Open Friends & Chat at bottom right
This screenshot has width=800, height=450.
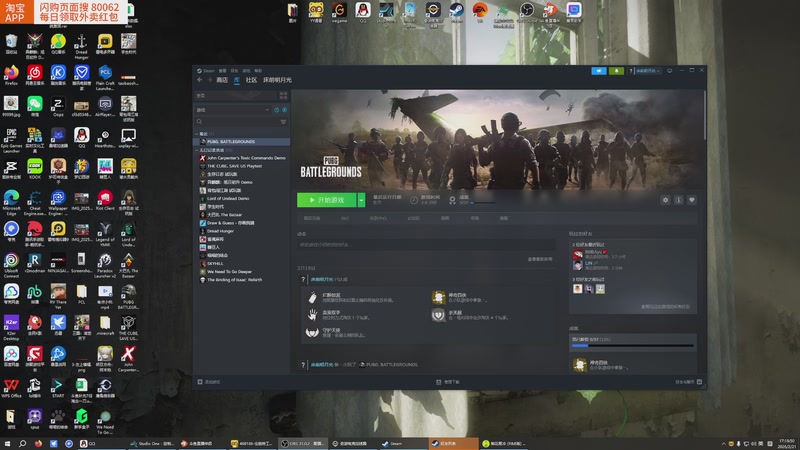[688, 382]
